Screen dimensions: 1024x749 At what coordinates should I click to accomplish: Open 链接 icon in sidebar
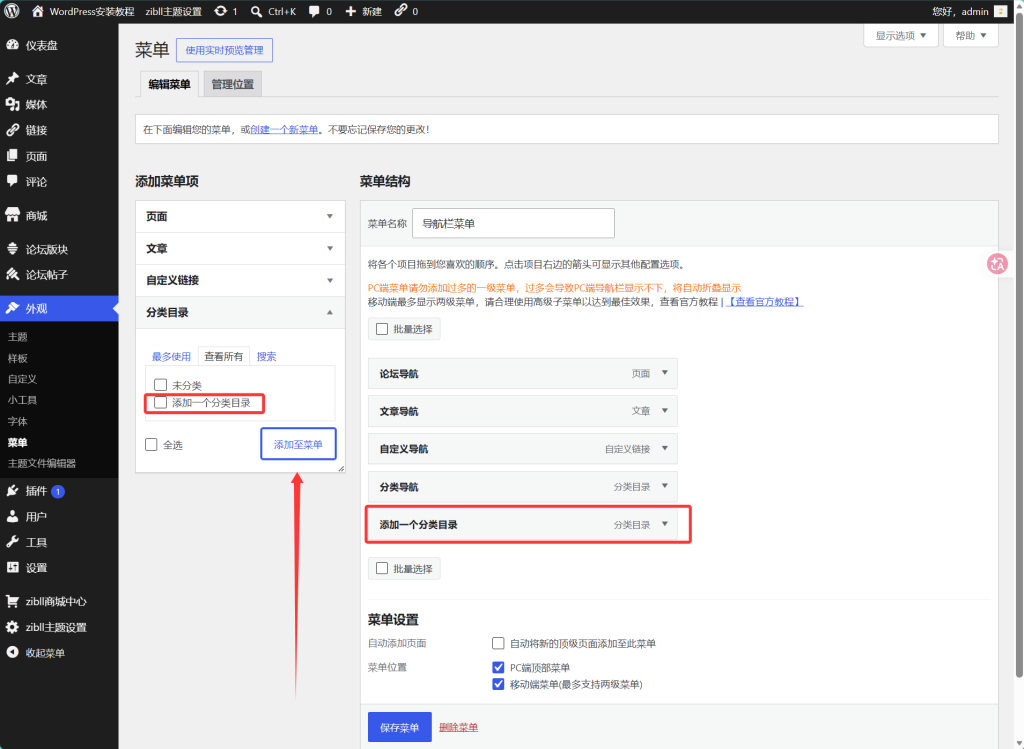[x=12, y=130]
